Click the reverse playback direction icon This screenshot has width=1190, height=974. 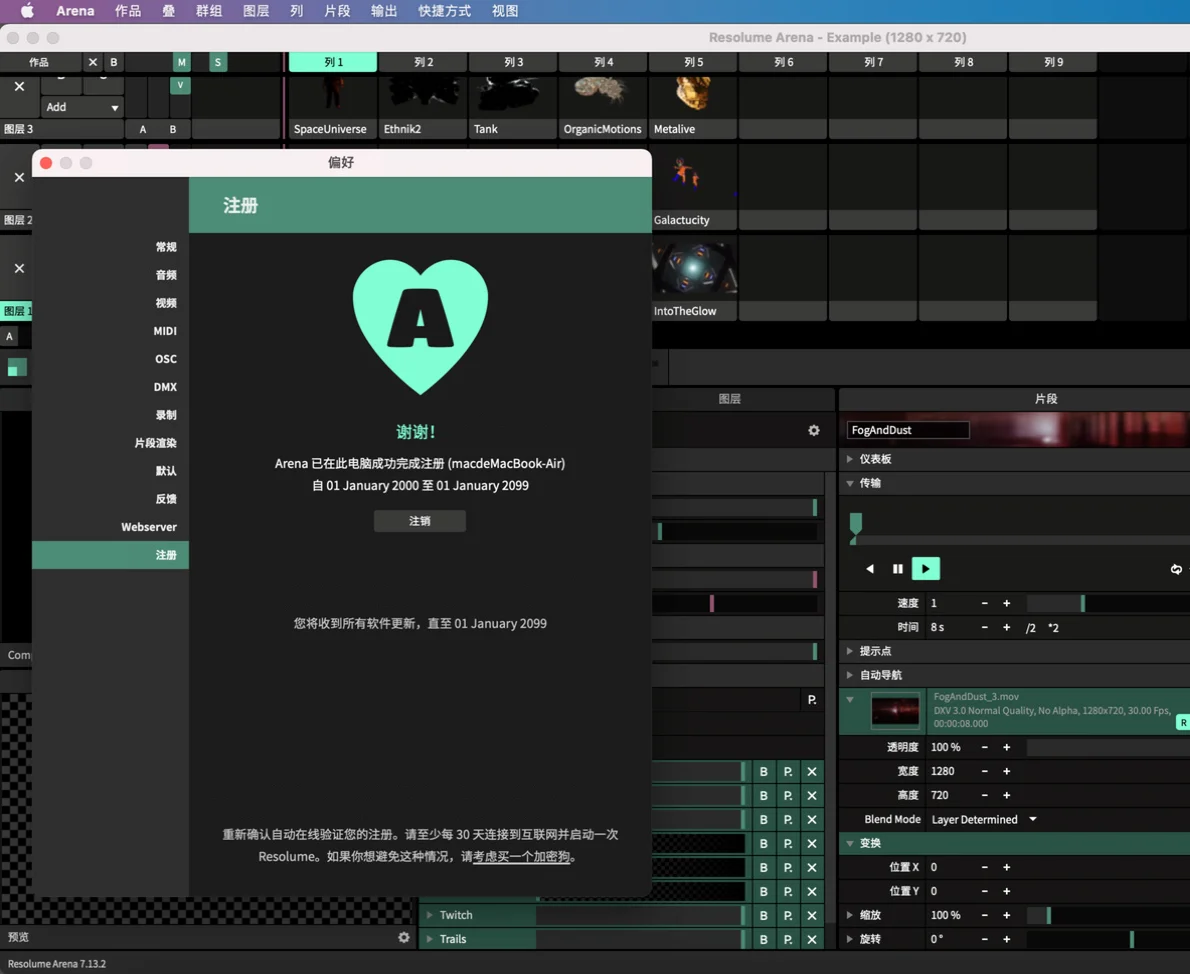869,568
